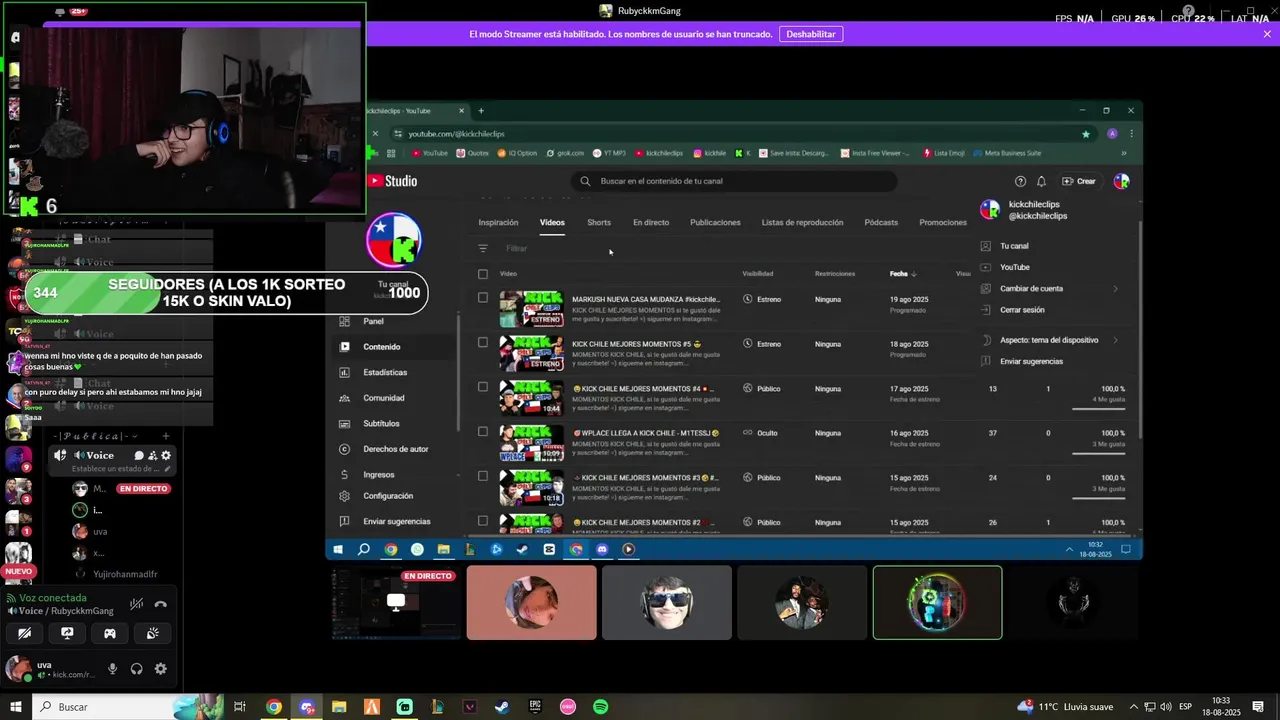Share your screen in Discord
1280x720 pixels.
pyautogui.click(x=67, y=633)
